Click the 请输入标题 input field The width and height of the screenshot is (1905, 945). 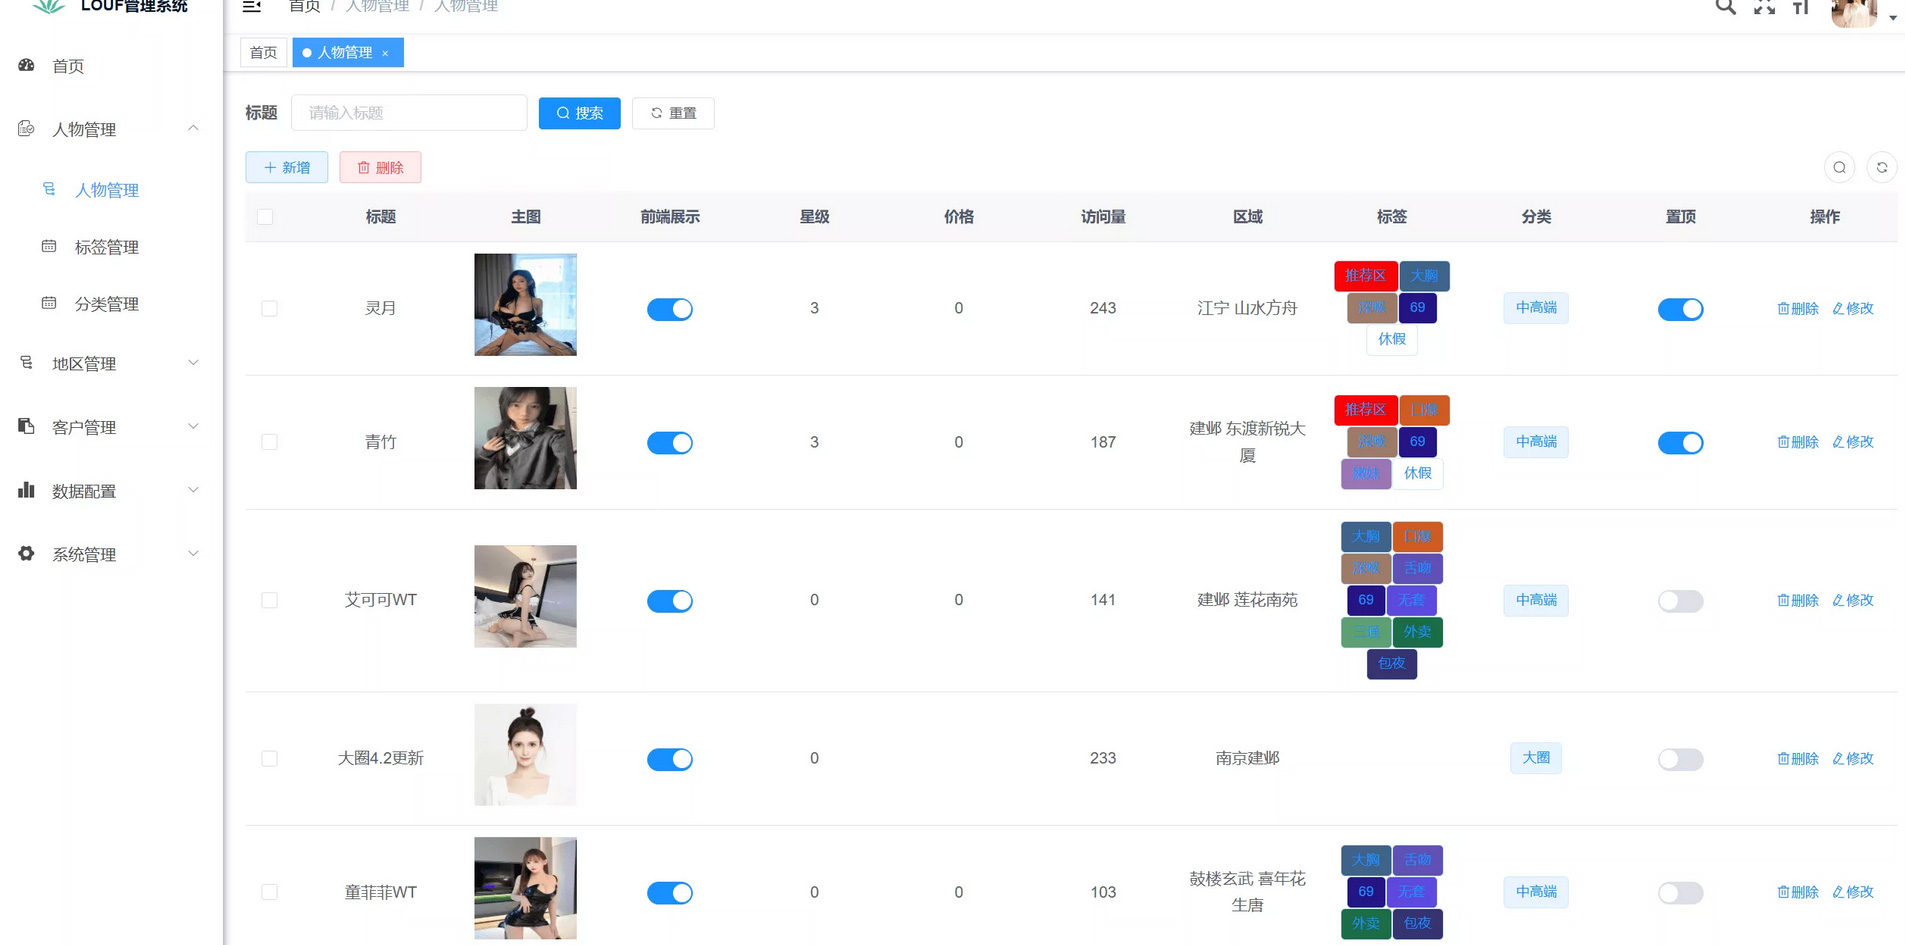pos(409,113)
